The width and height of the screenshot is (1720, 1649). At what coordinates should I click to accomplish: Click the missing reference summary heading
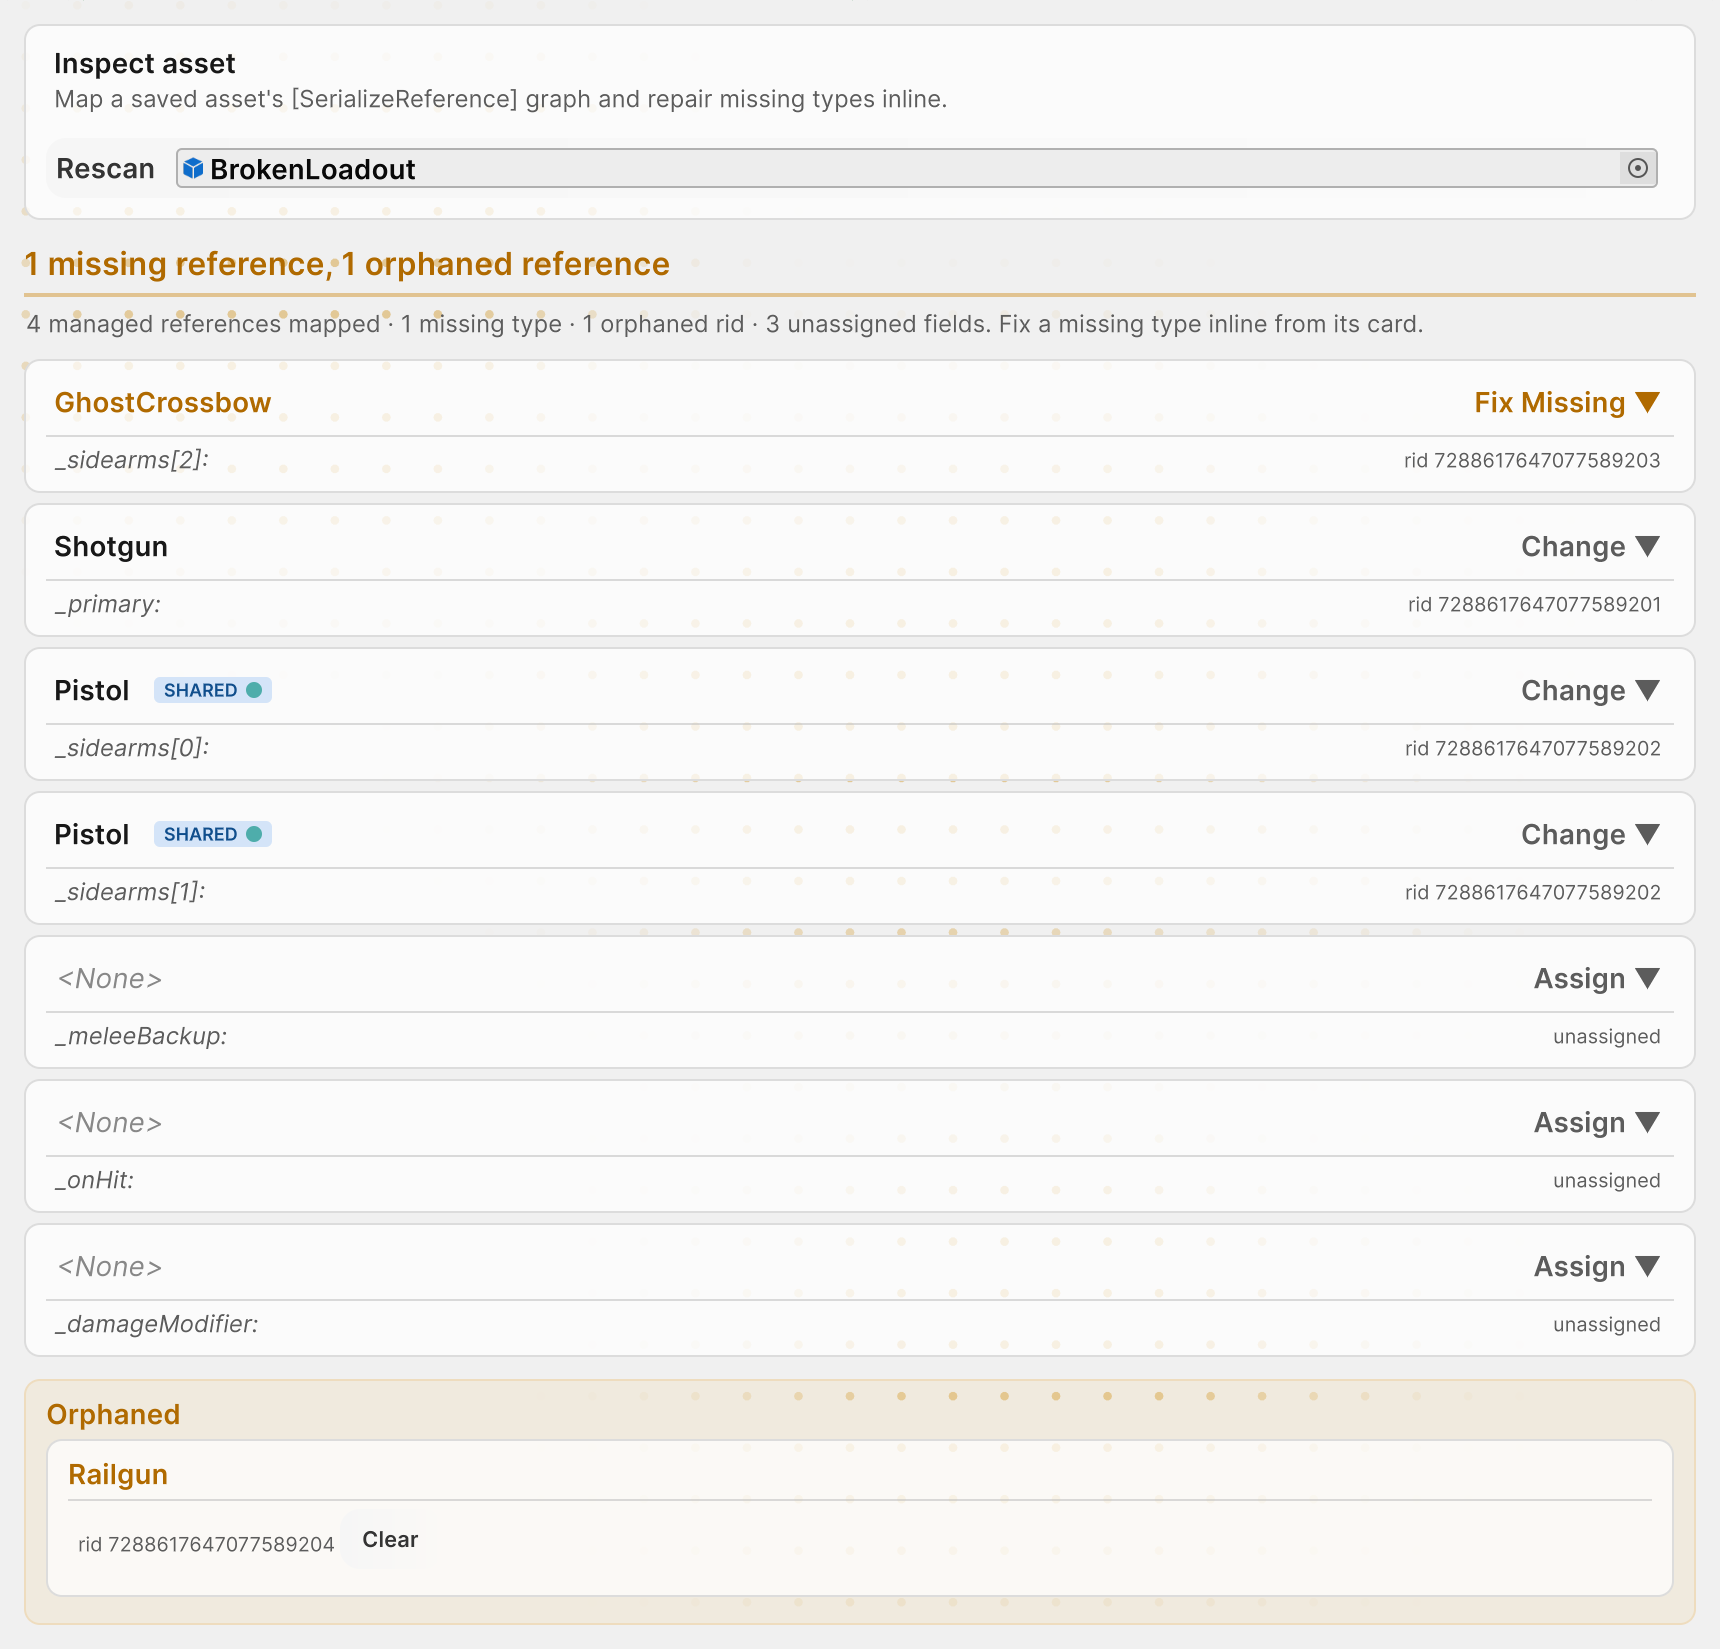347,264
